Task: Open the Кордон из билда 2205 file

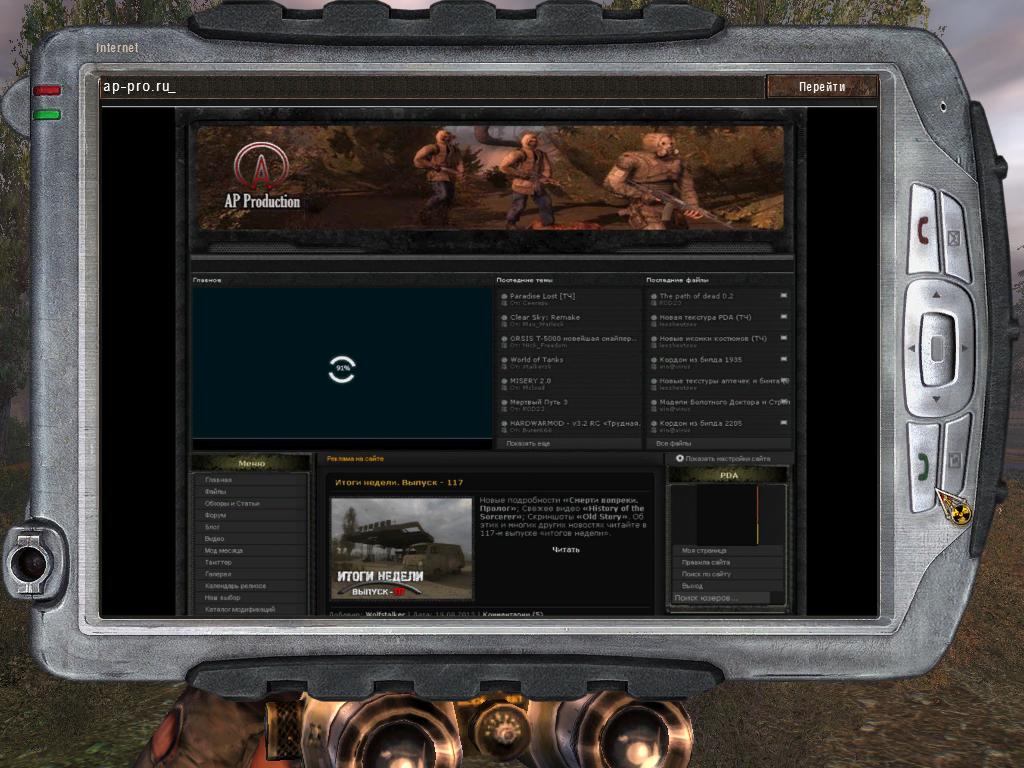Action: tap(701, 423)
